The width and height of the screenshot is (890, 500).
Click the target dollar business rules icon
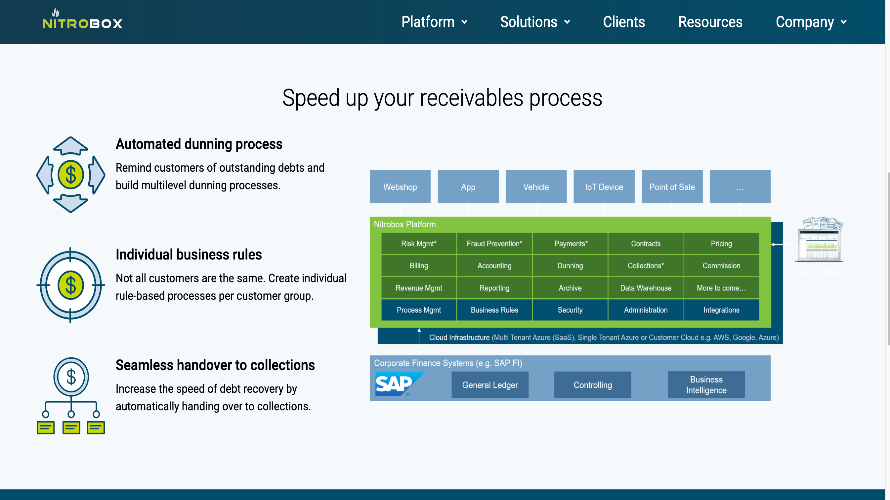pos(70,285)
